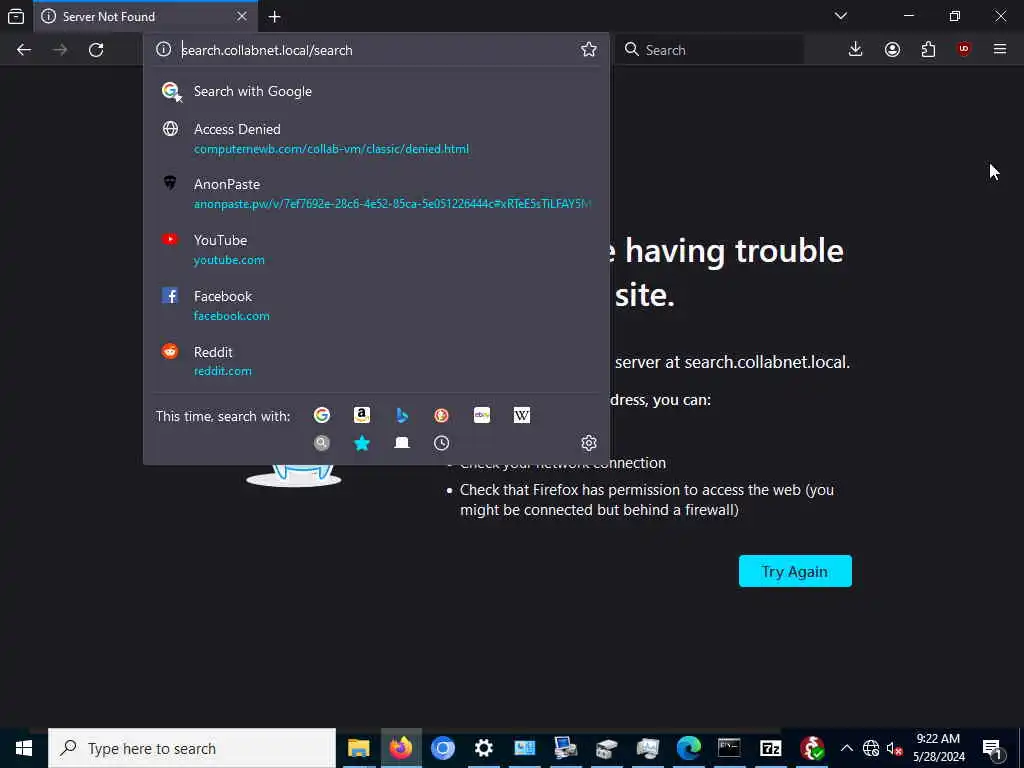Viewport: 1024px width, 768px height.
Task: Close the Server Not Found tab
Action: [x=242, y=16]
